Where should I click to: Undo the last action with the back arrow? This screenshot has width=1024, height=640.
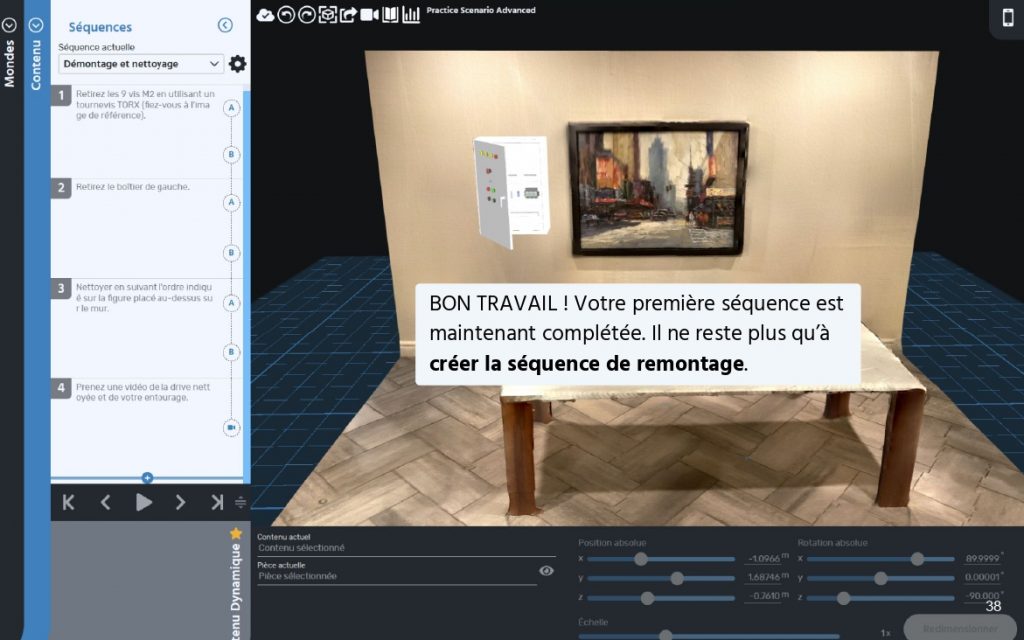point(286,15)
